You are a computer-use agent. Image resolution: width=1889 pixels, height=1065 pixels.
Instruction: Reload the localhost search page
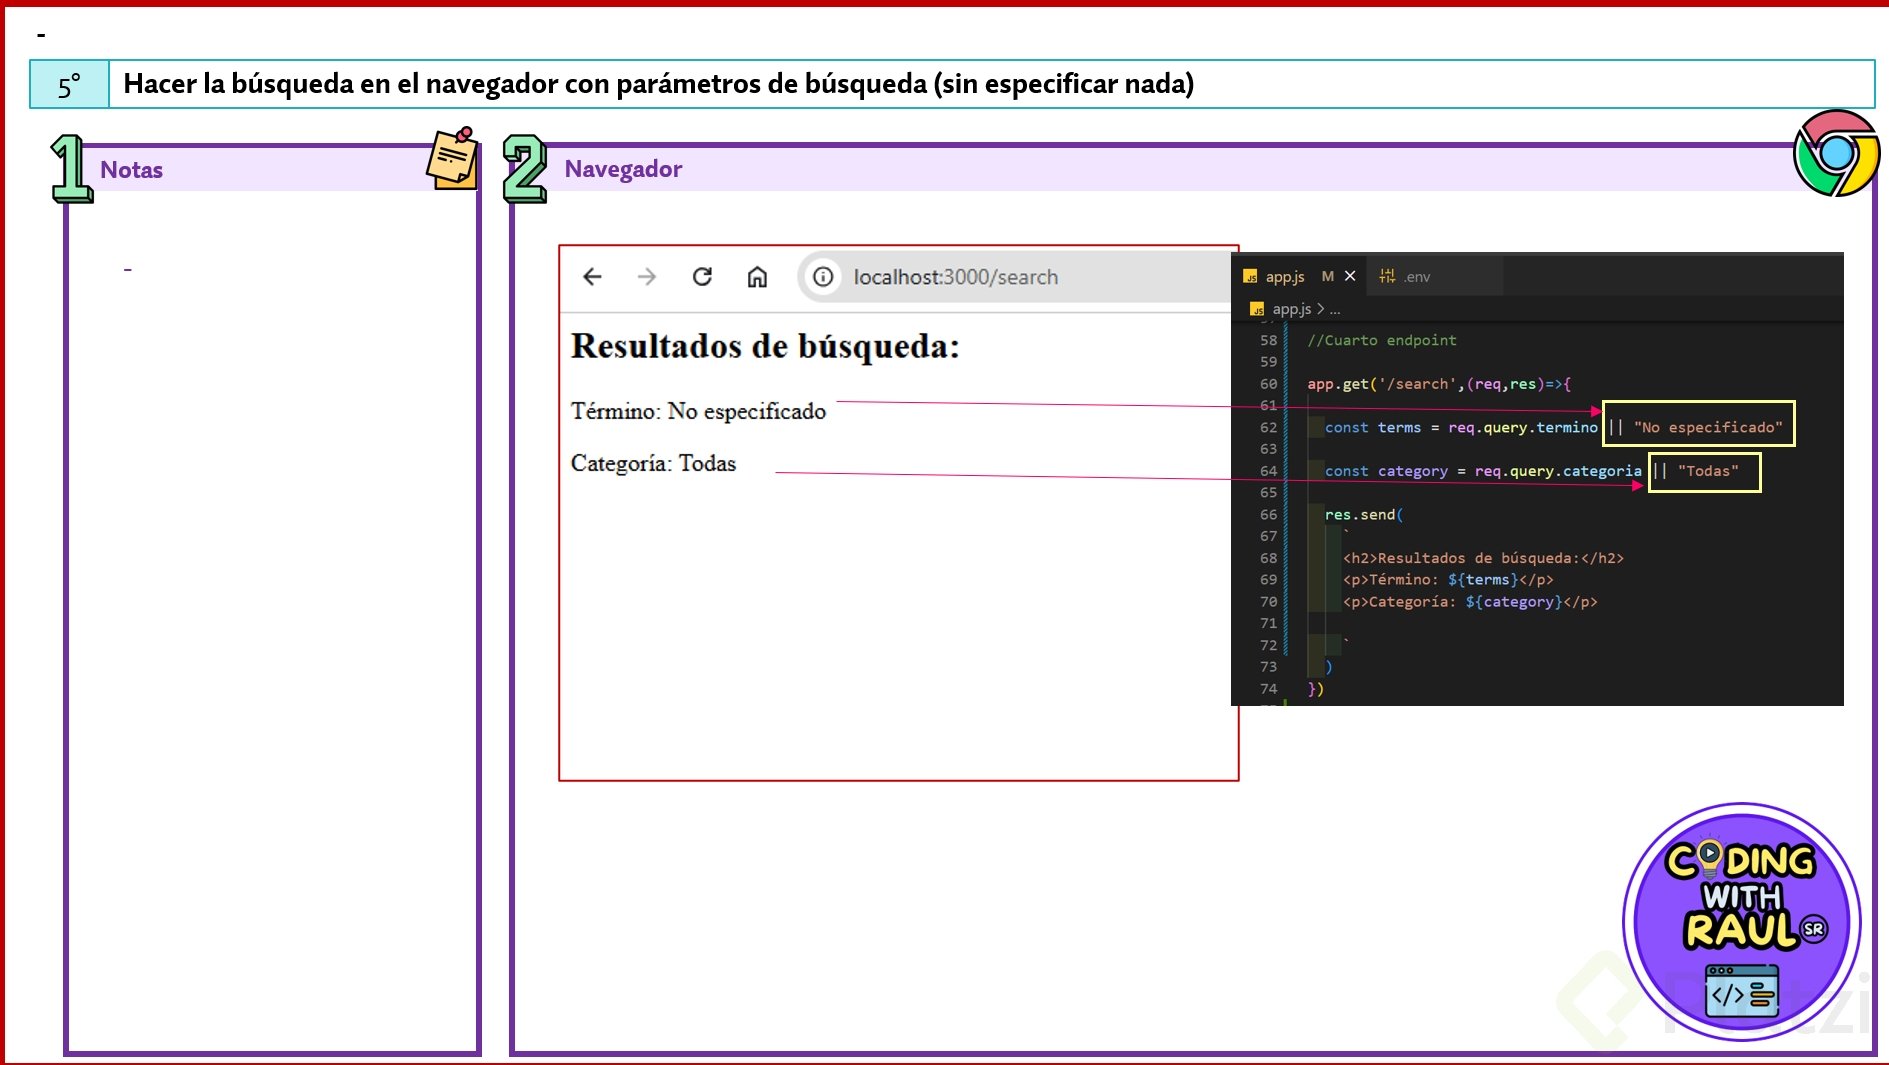click(x=702, y=277)
